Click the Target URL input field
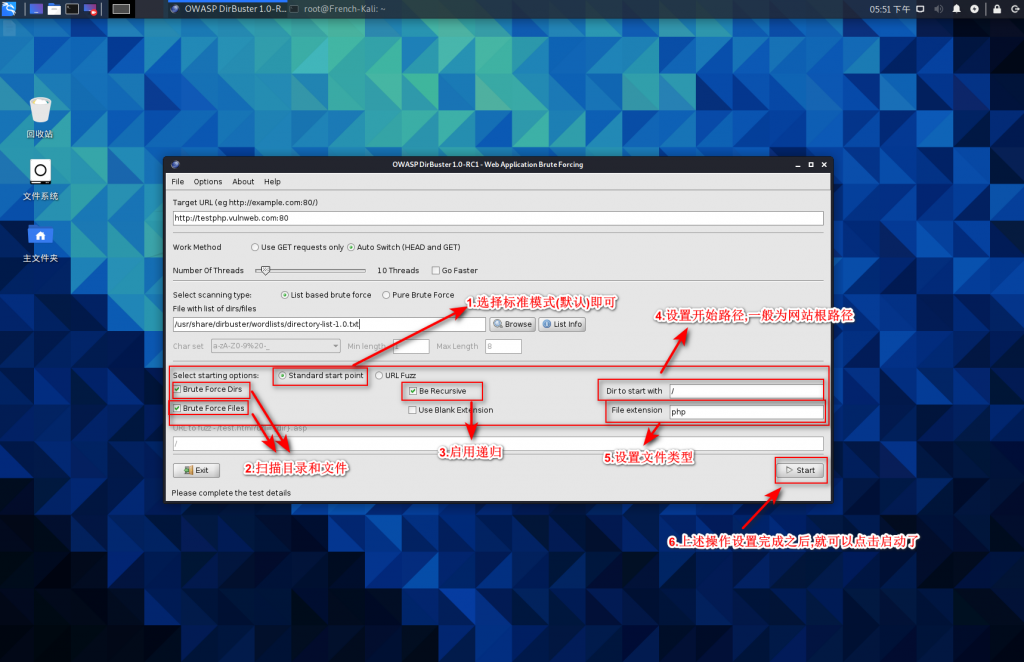 (498, 218)
